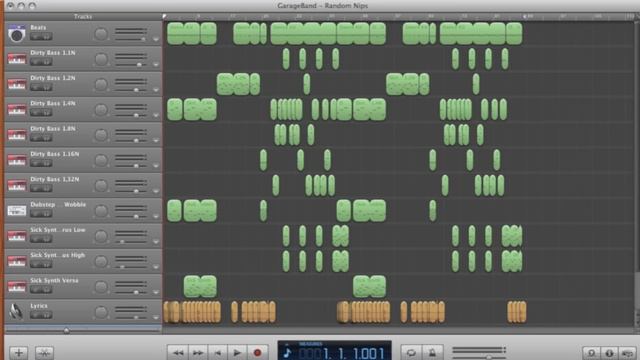Click the Sick Synth Chorus High track icon
This screenshot has width=640, height=360.
(x=17, y=261)
